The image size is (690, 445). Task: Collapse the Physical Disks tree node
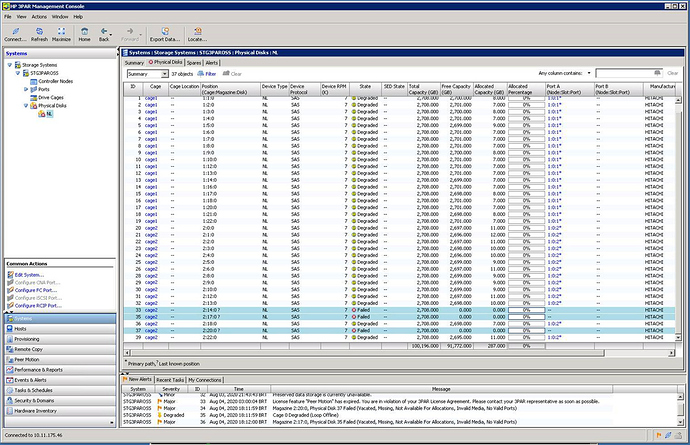click(26, 106)
